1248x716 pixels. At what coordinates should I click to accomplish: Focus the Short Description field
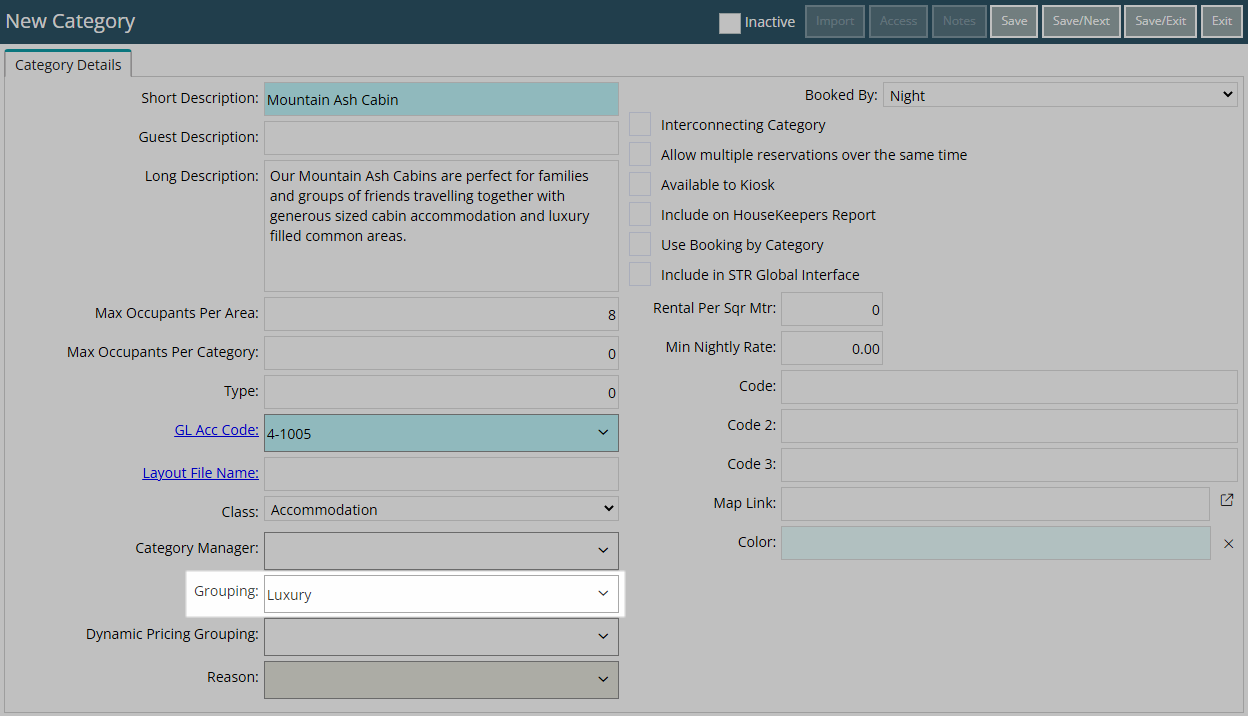441,99
